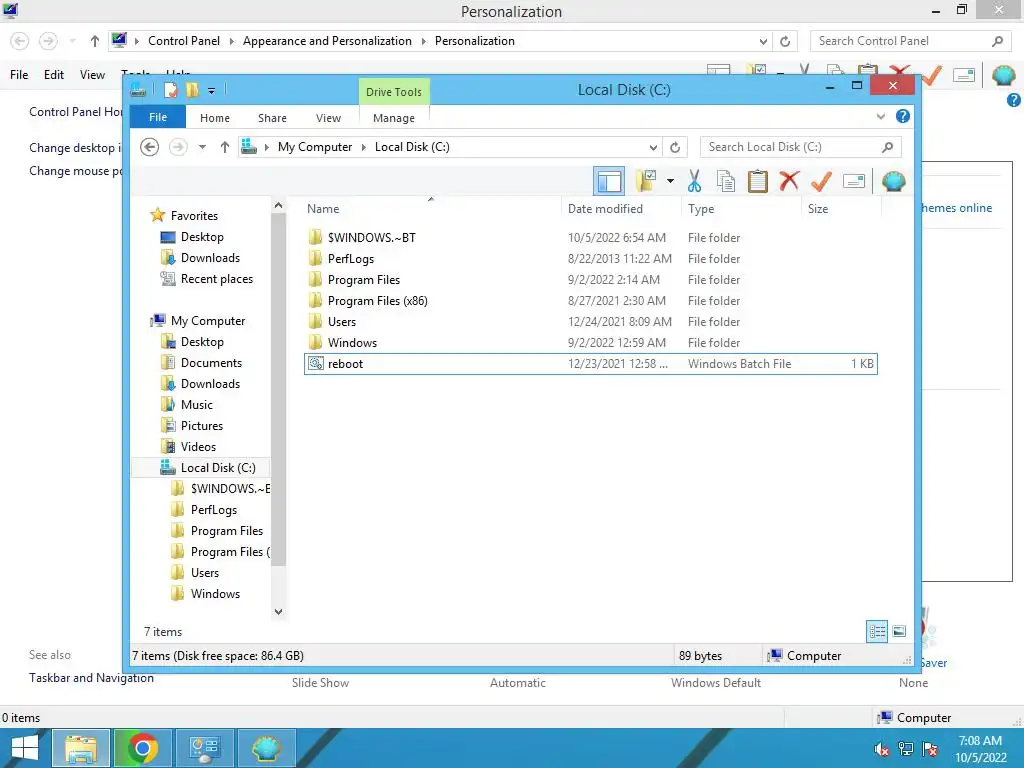Switch to the Home ribbon tab
Image resolution: width=1024 pixels, height=768 pixels.
215,118
